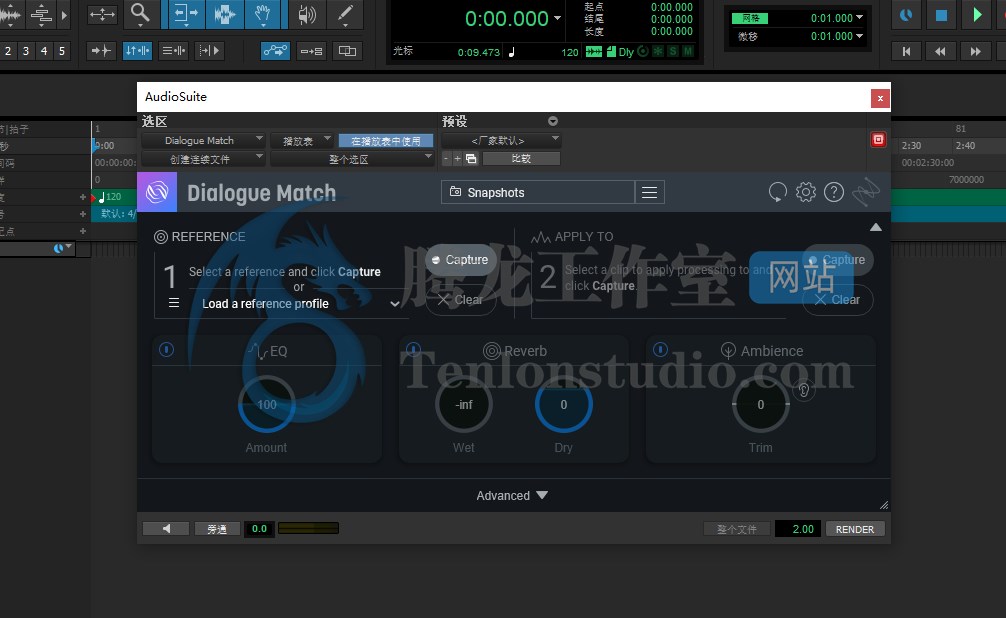Screen dimensions: 1006x618
Task: Click the preset settings copy icon
Action: pos(471,158)
